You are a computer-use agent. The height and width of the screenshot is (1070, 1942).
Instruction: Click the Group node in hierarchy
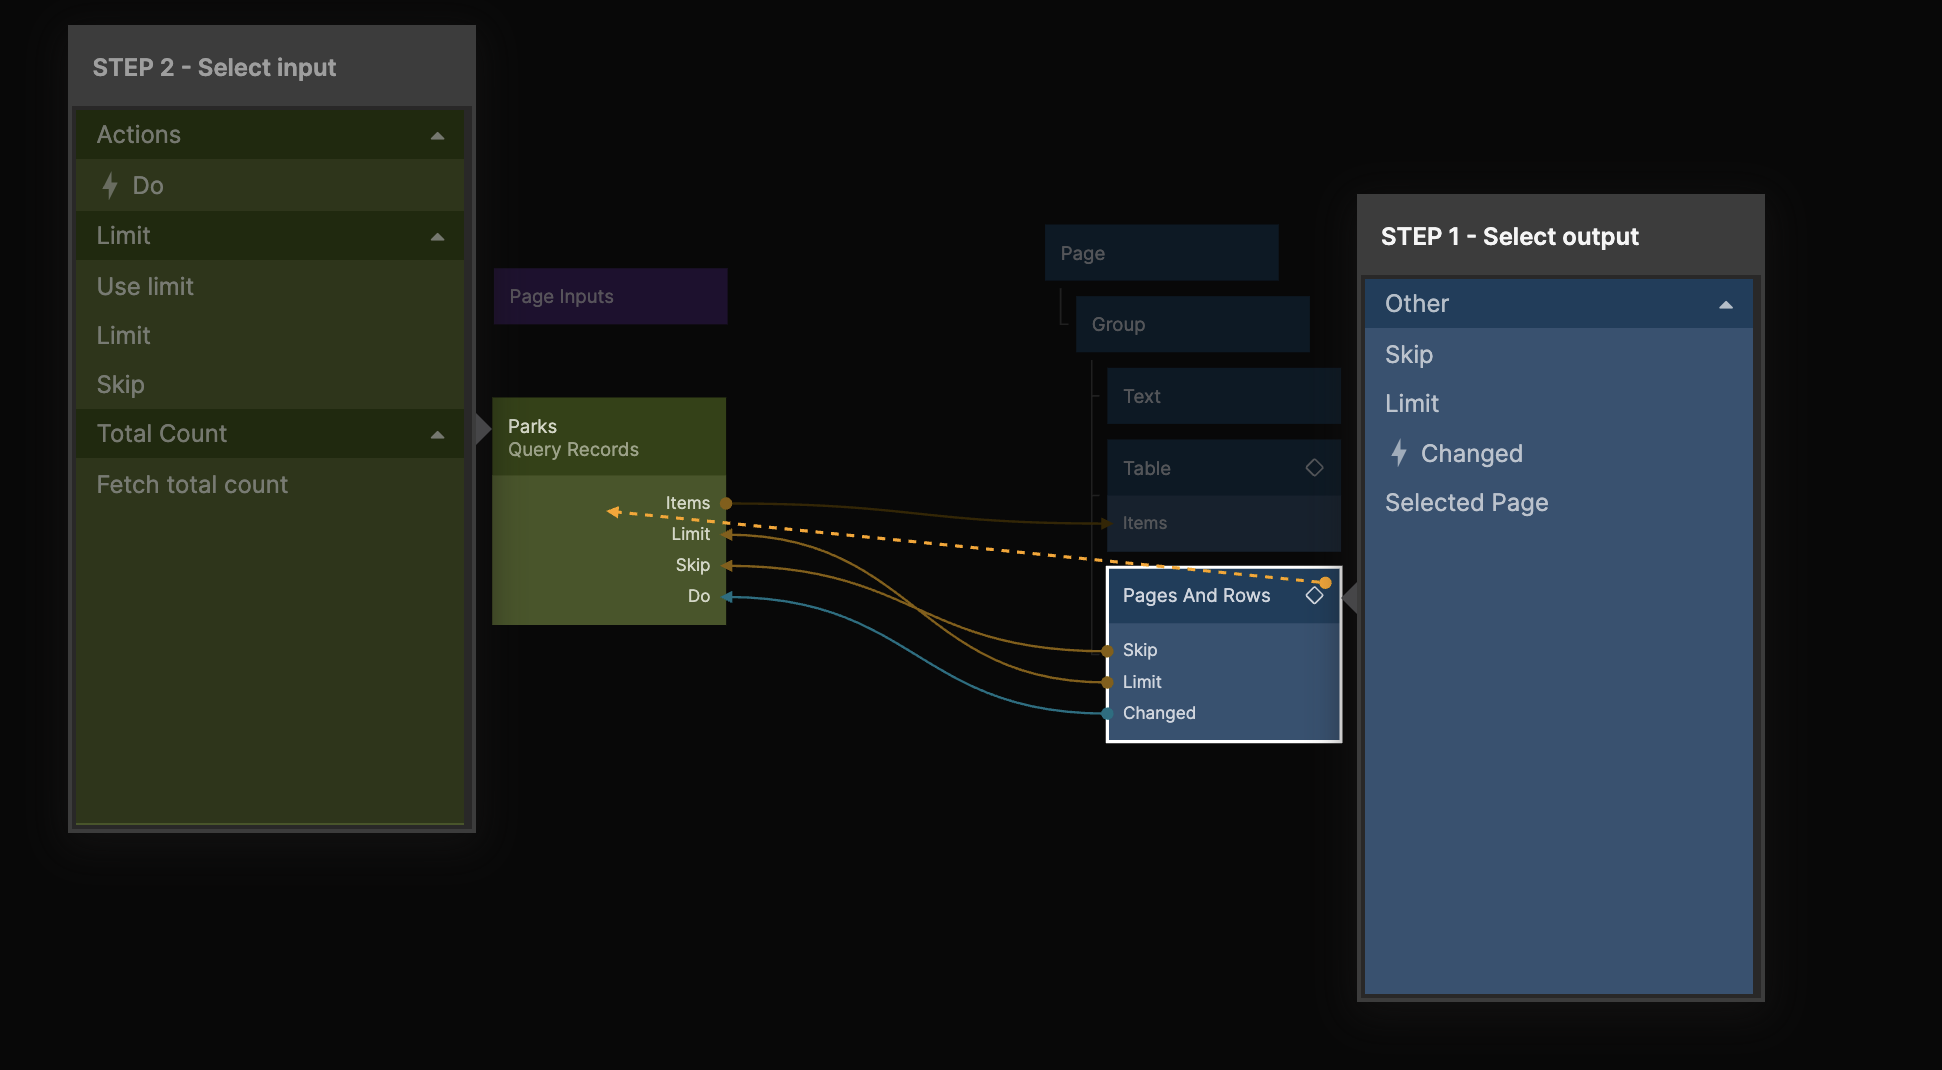coord(1192,324)
